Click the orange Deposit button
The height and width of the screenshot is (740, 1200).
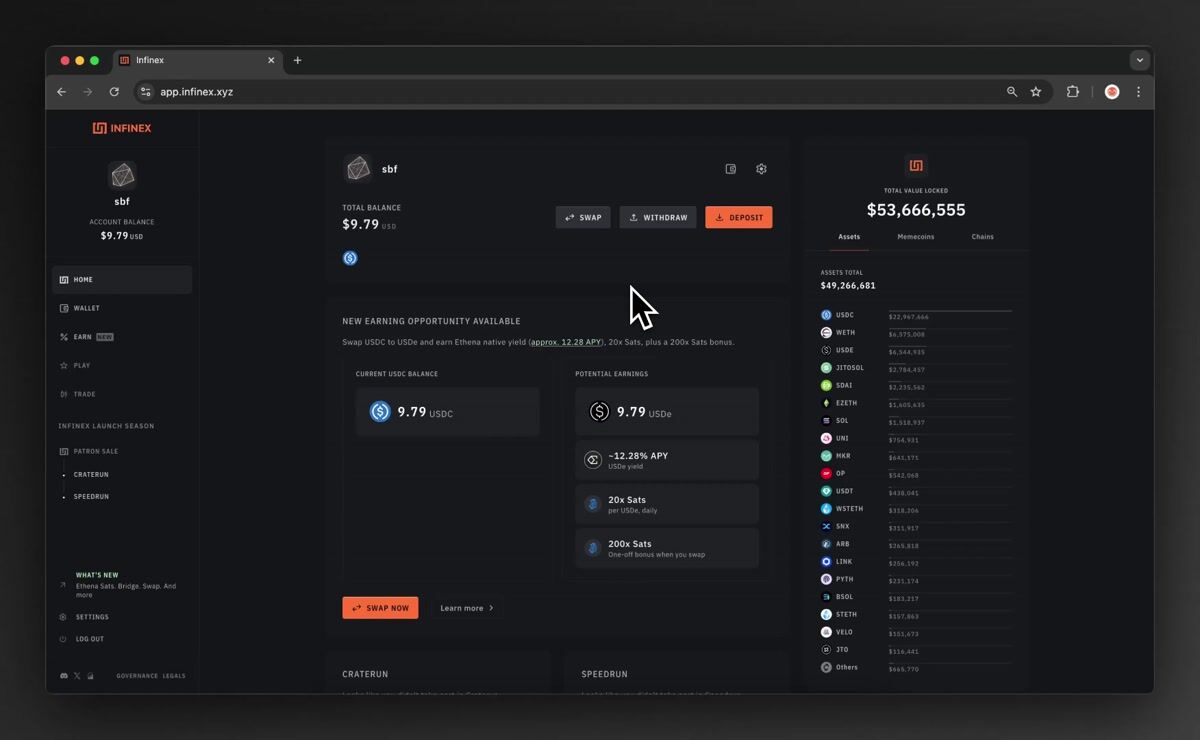[739, 217]
